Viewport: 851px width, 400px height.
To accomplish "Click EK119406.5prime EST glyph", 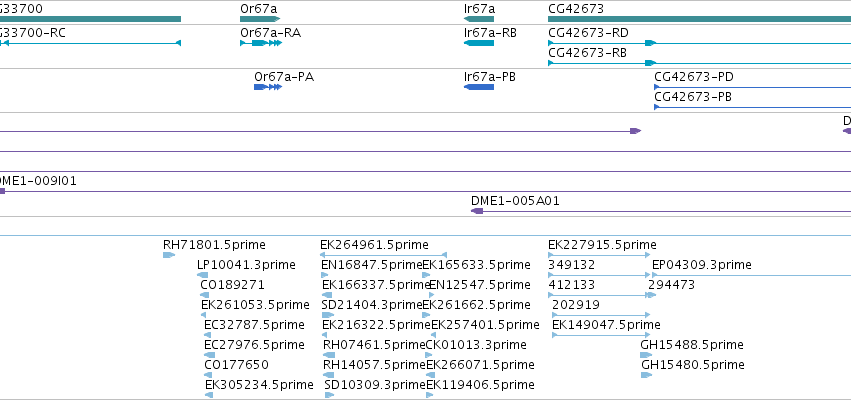I will point(430,396).
